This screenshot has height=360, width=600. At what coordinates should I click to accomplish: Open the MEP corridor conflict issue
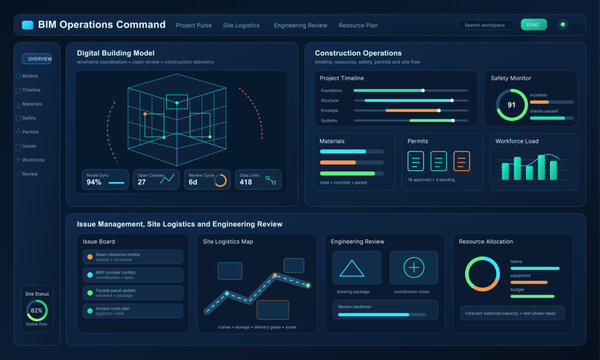133,275
